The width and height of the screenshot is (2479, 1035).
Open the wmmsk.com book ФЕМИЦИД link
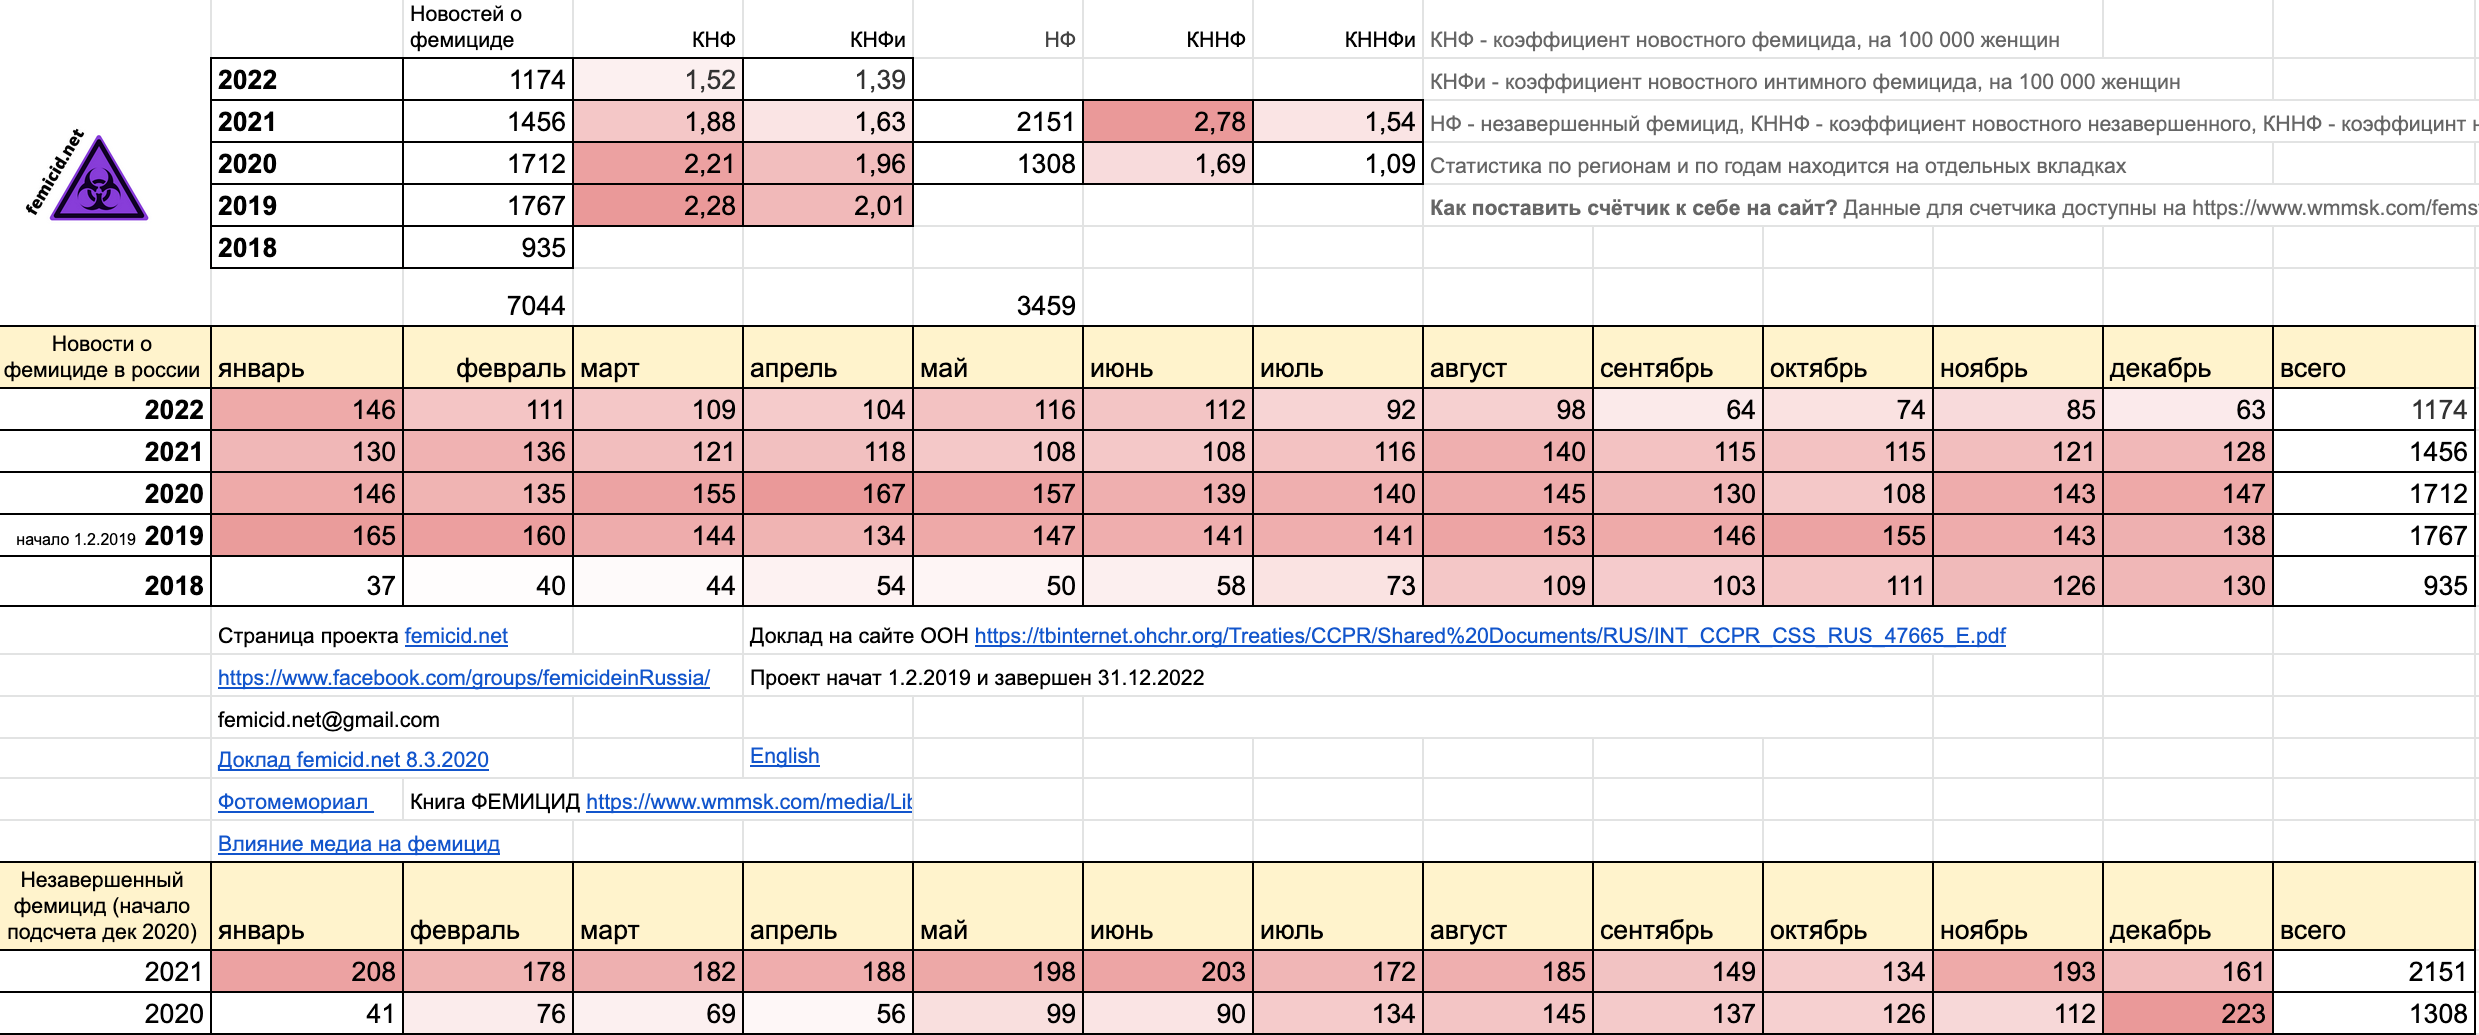tap(749, 802)
